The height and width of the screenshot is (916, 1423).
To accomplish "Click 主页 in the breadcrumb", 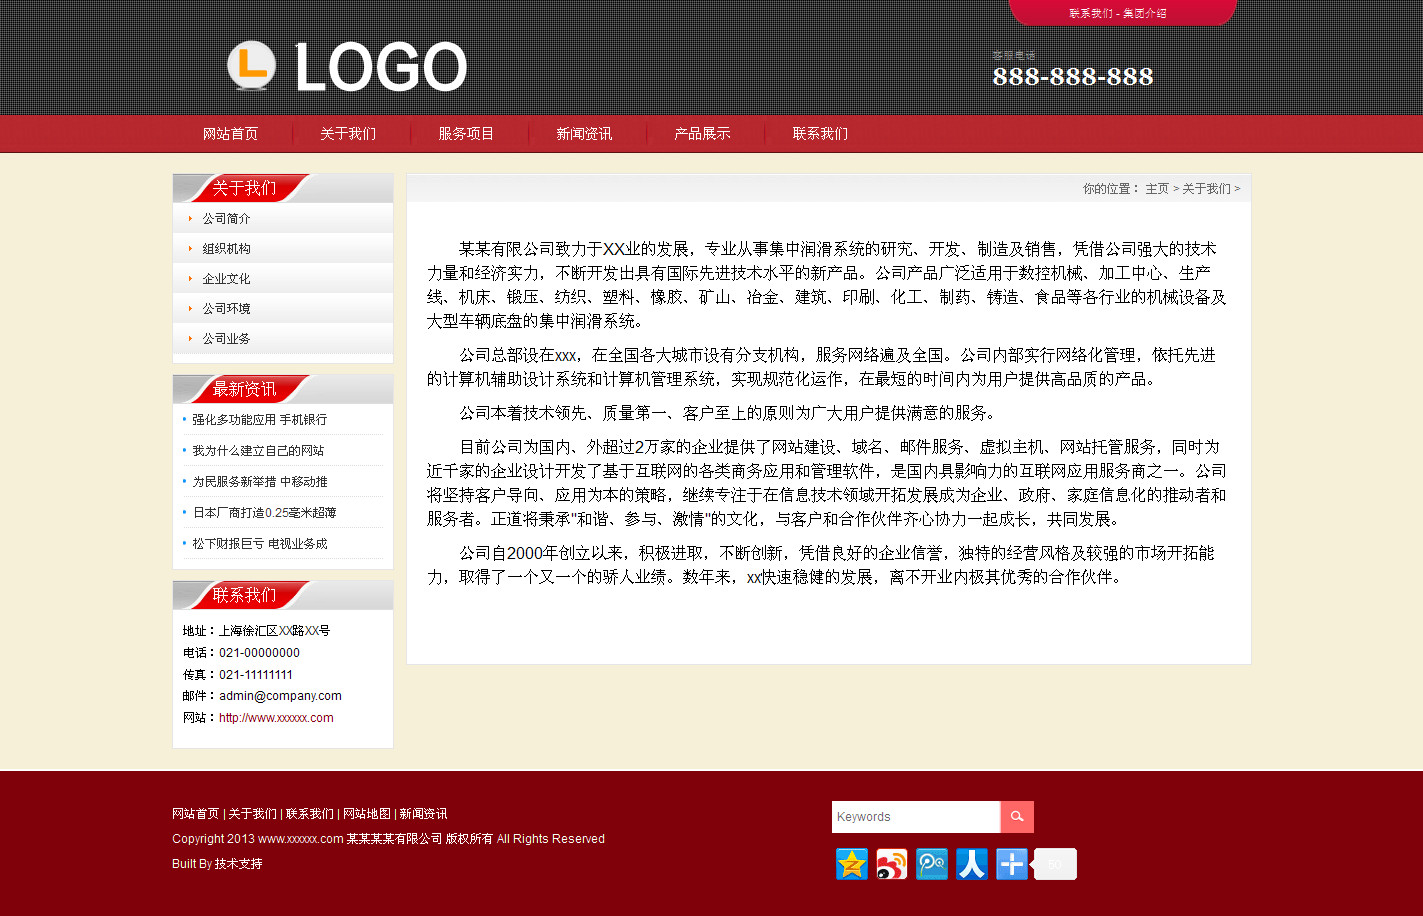I will pos(1157,189).
